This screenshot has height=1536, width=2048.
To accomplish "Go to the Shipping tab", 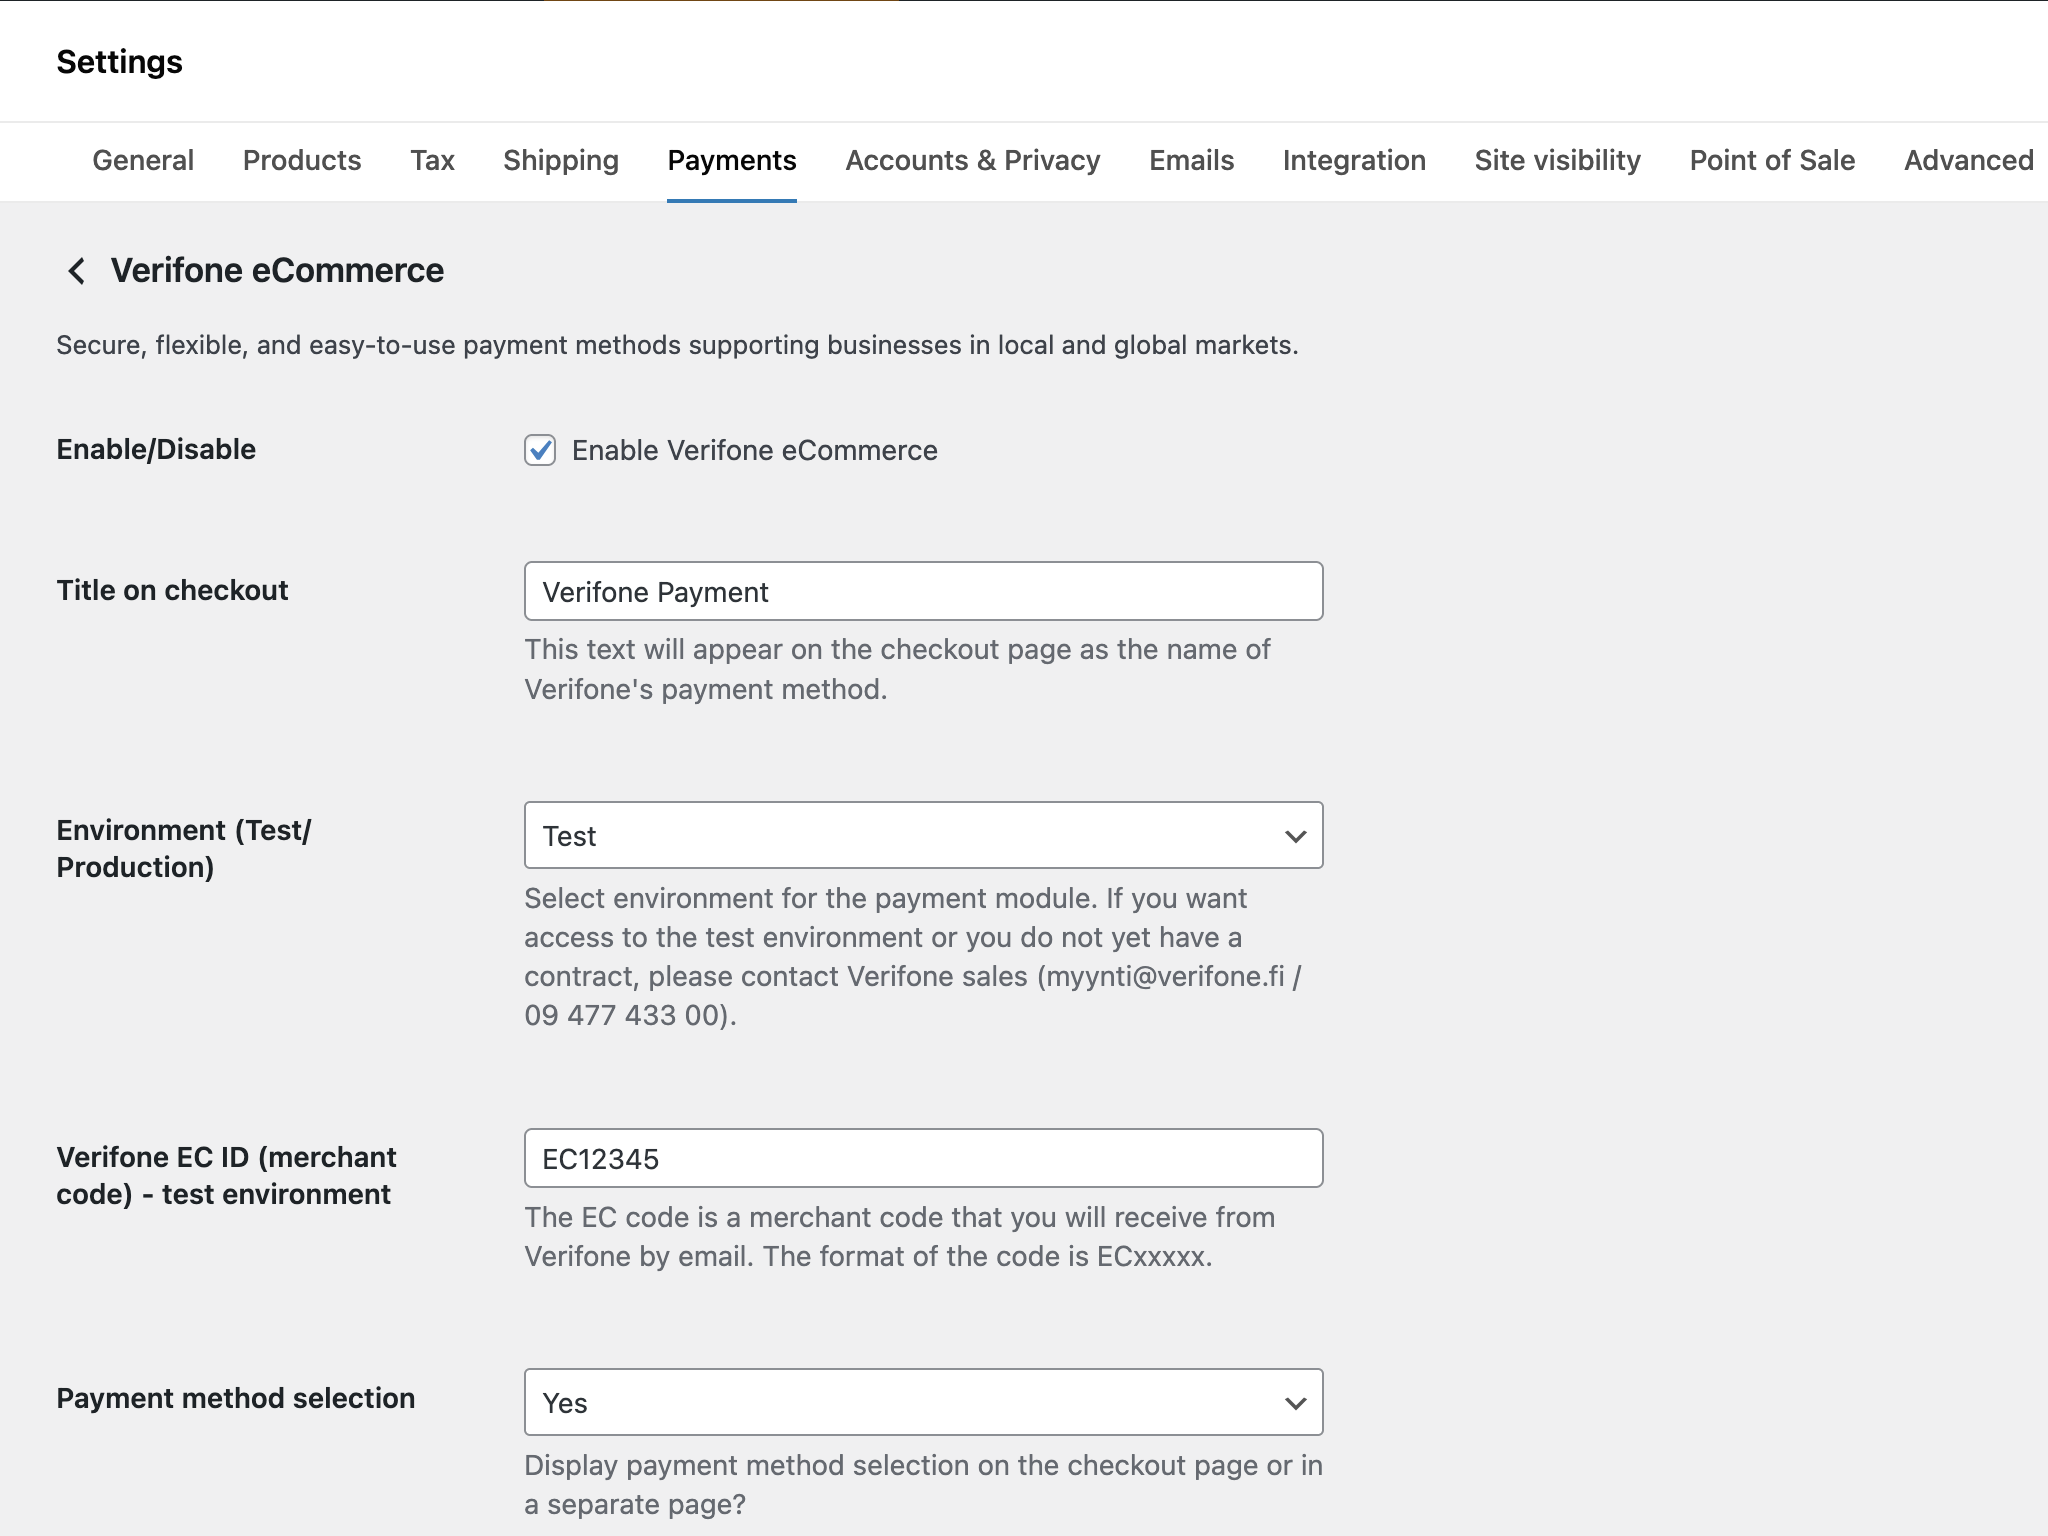I will click(x=560, y=160).
